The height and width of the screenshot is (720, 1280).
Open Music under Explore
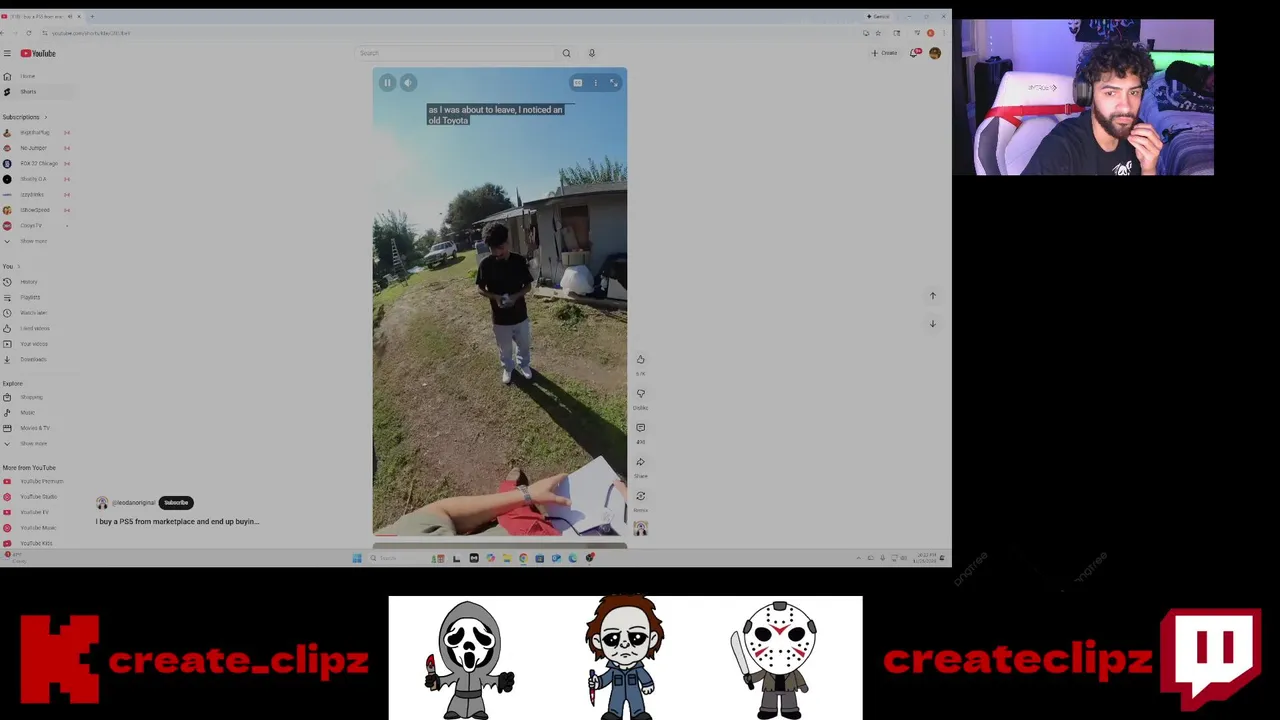pyautogui.click(x=27, y=413)
